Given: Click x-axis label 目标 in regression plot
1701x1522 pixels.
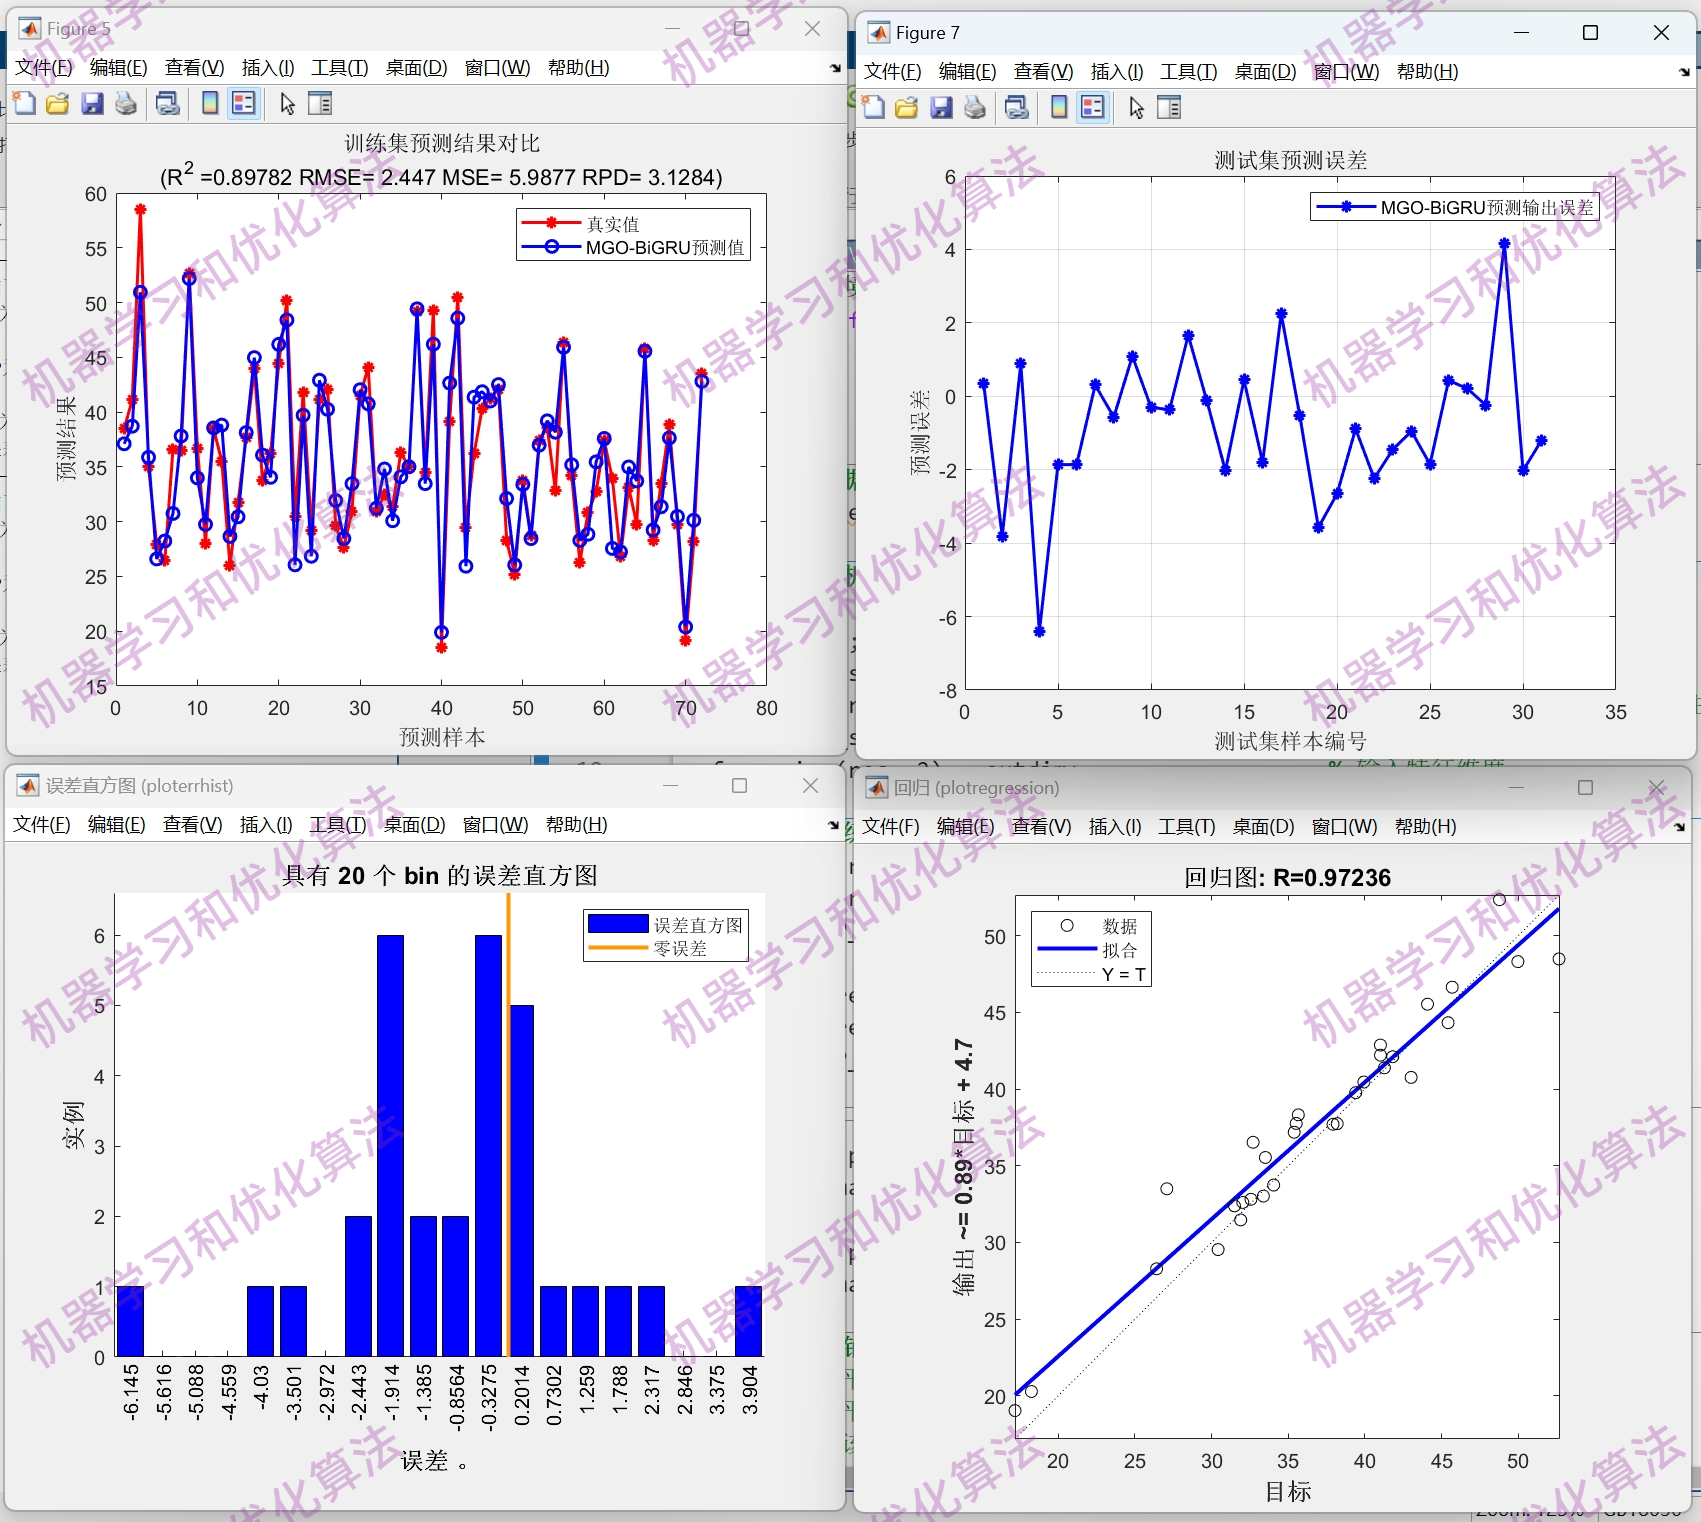Looking at the screenshot, I should pos(1287,1491).
